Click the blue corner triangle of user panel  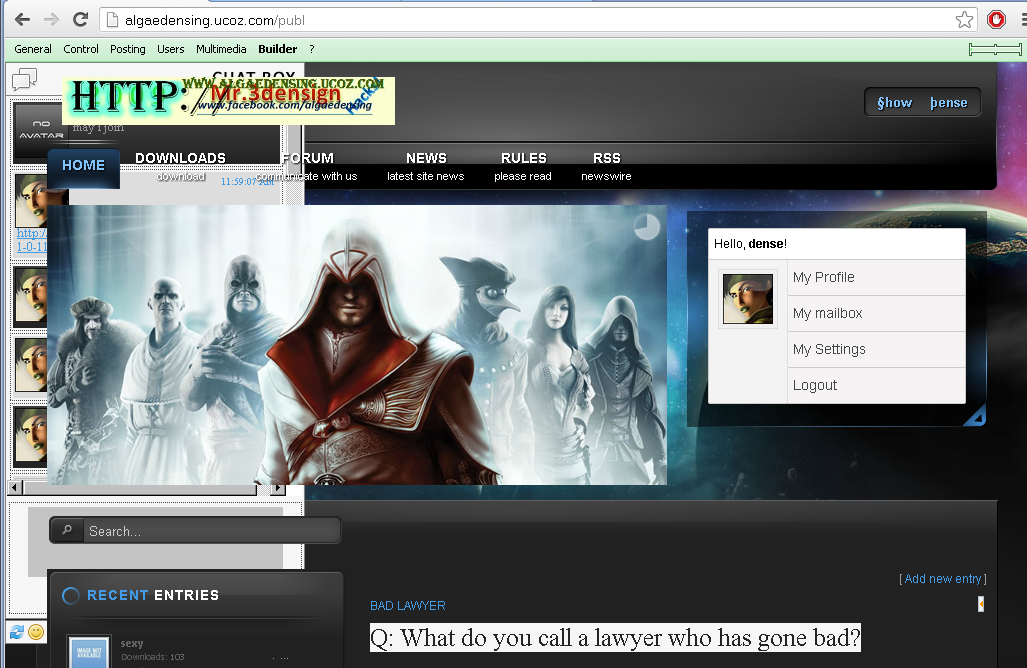[x=975, y=416]
